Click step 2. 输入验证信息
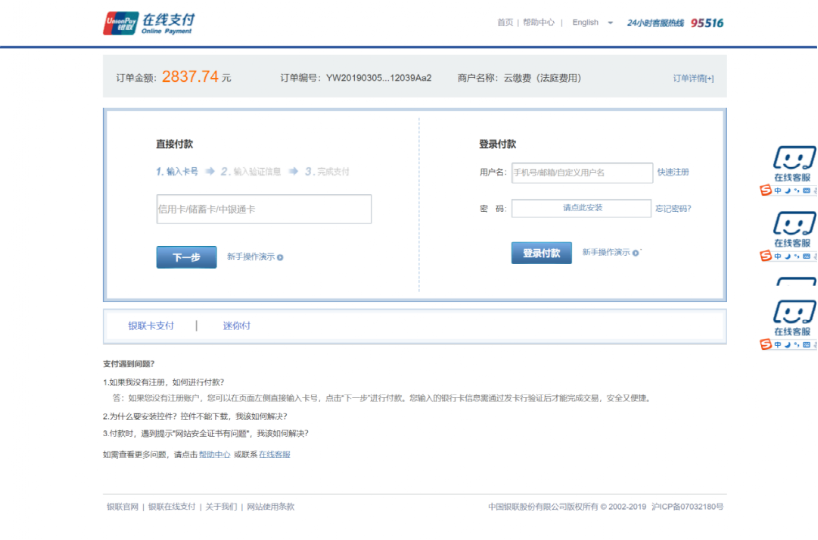Image resolution: width=818 pixels, height=540 pixels. (250, 171)
